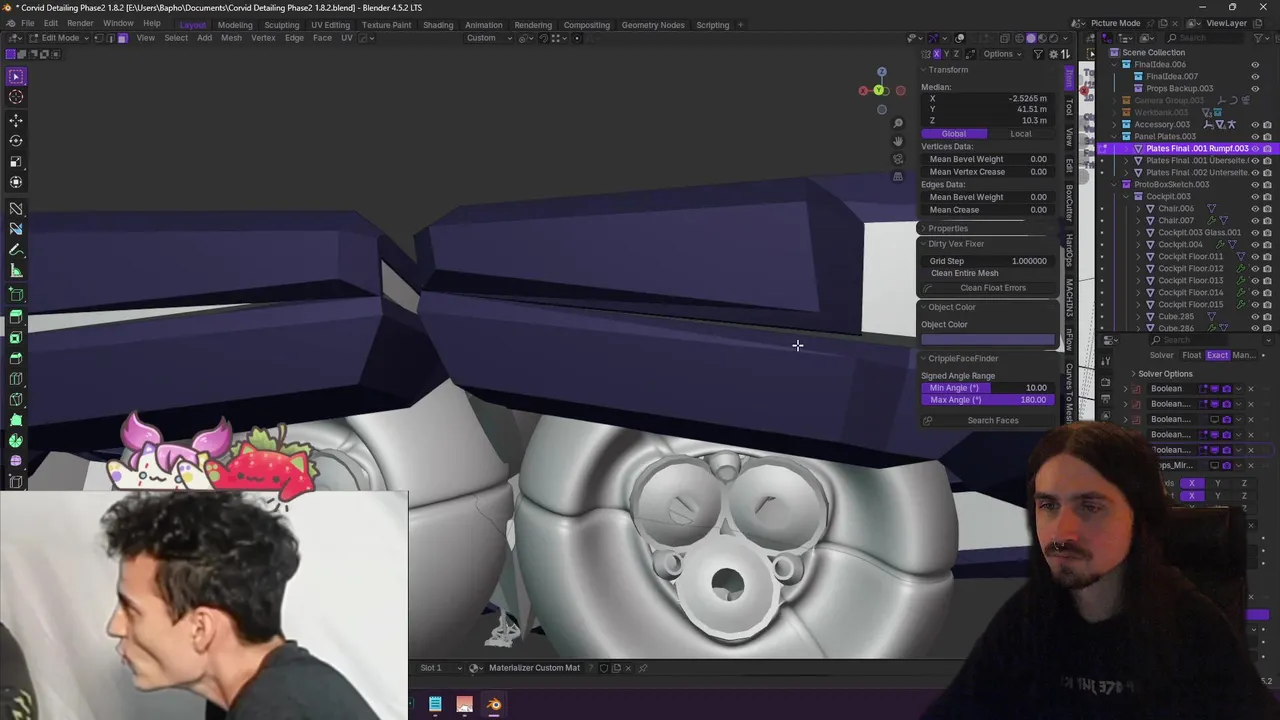The width and height of the screenshot is (1280, 720).
Task: Adjust the Min Angle slider
Action: coord(987,388)
